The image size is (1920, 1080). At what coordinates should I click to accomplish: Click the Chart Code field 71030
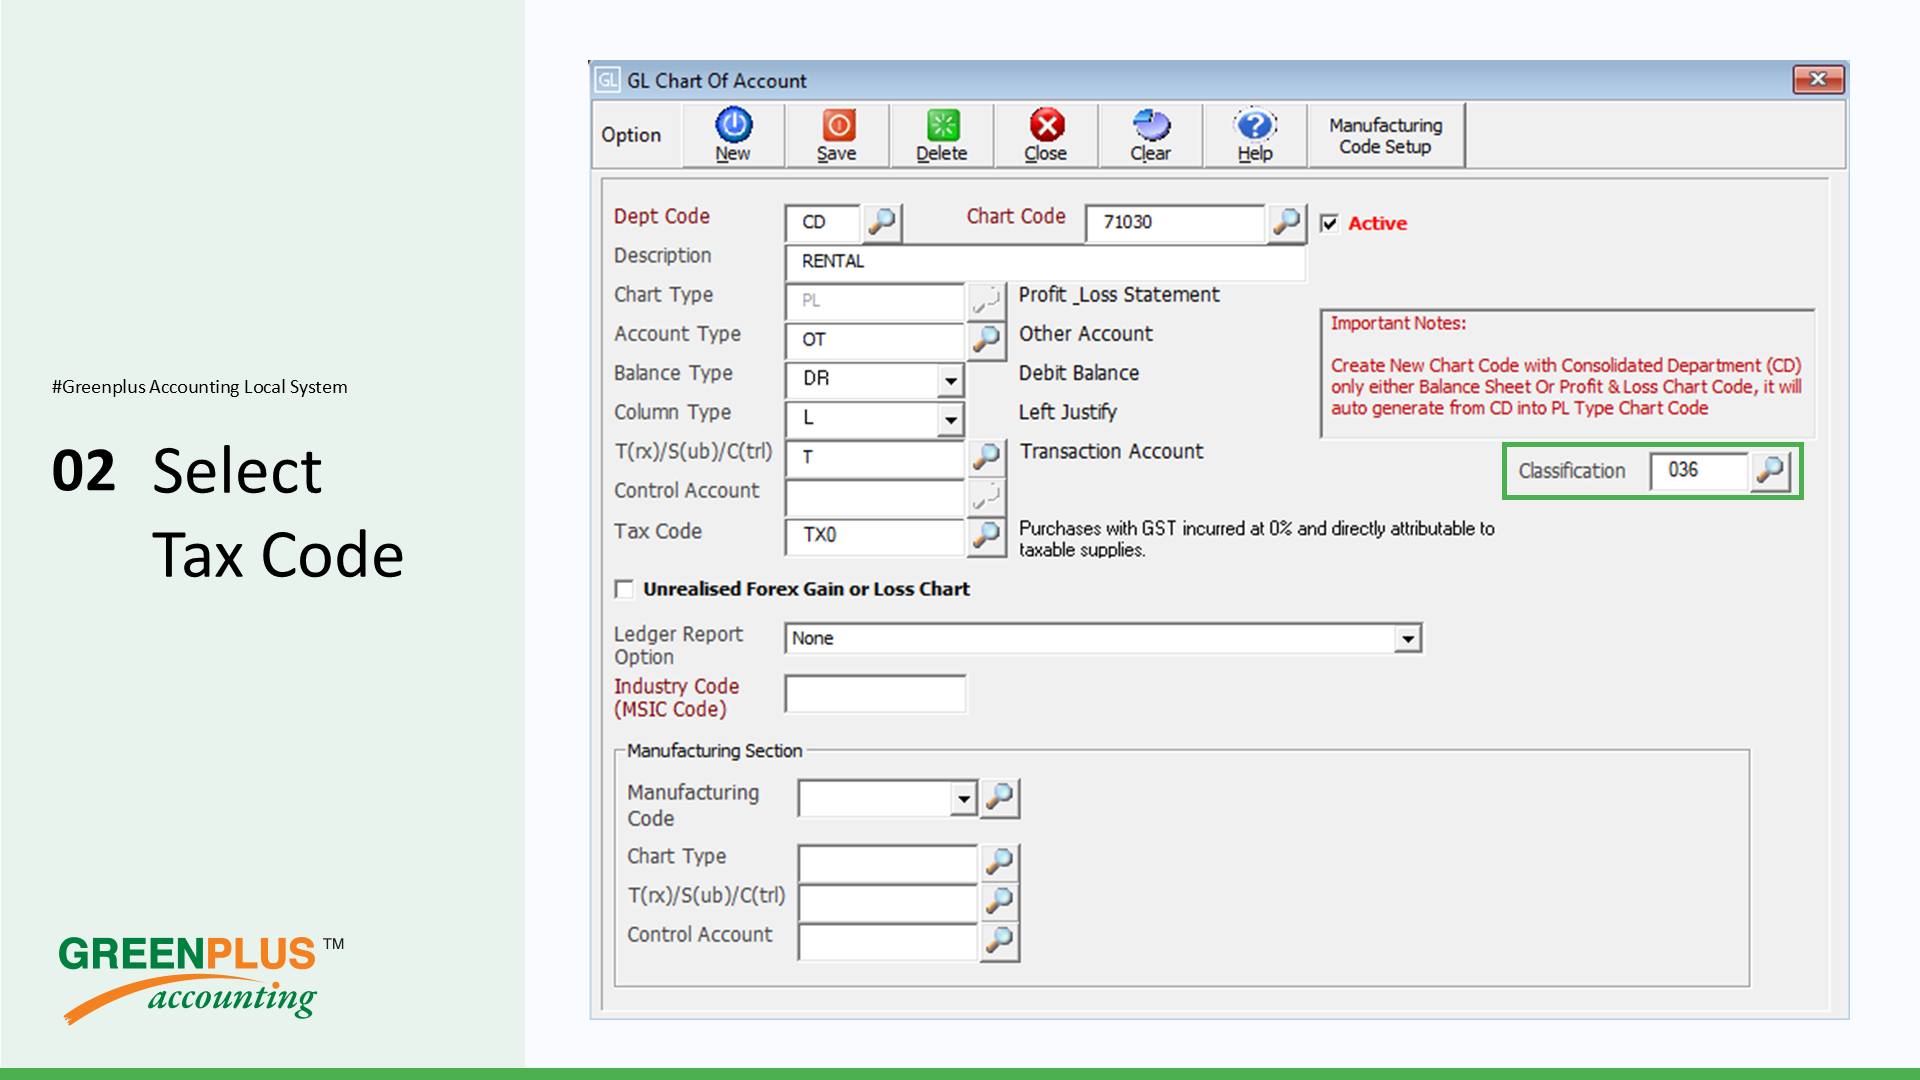tap(1176, 222)
